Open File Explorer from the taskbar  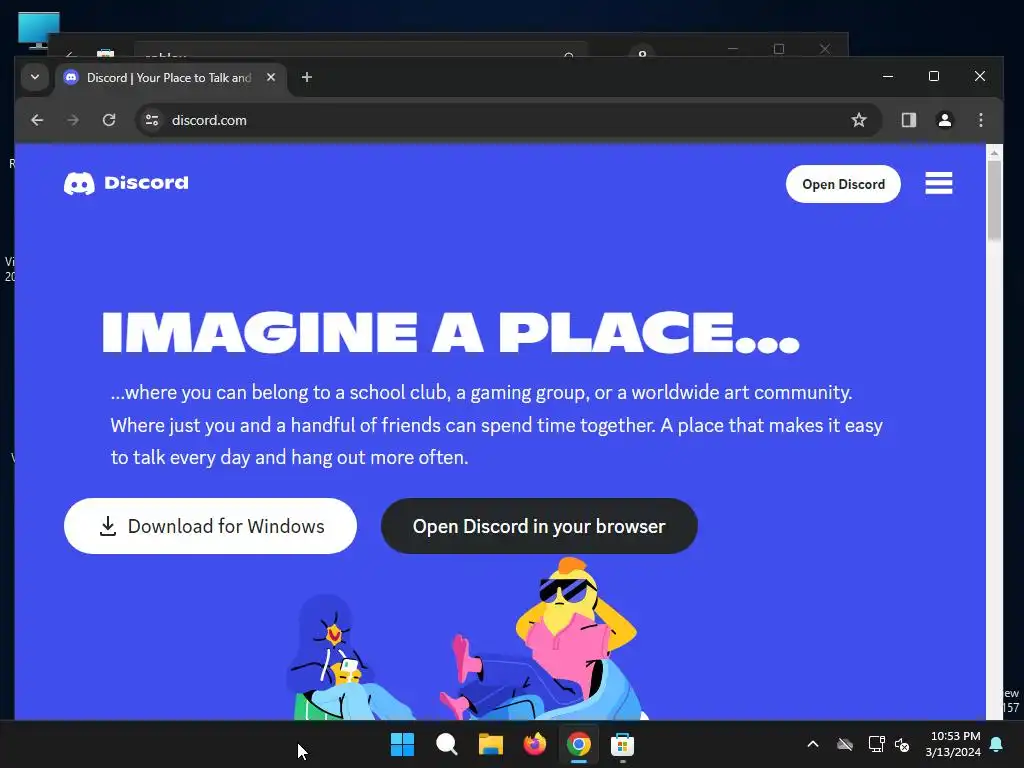tap(490, 744)
